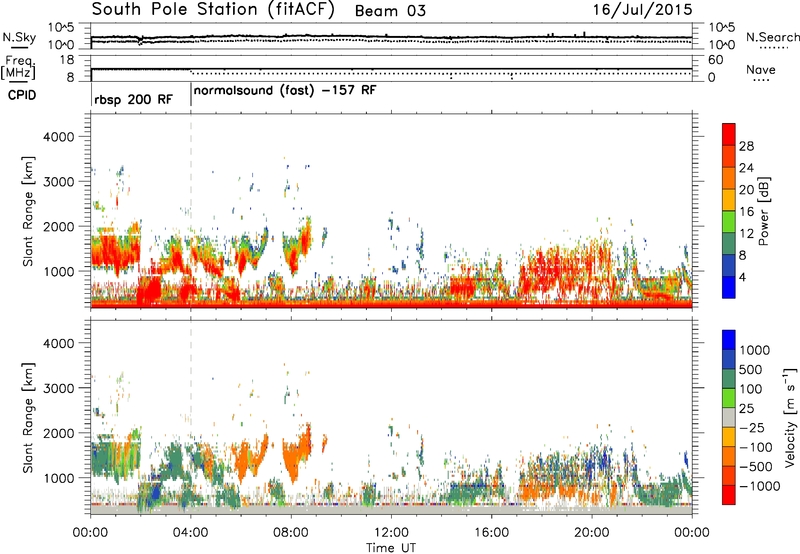This screenshot has height=554, width=800.
Task: Click the 'Slant Range [km]' label of velocity panel
Action: pyautogui.click(x=28, y=418)
